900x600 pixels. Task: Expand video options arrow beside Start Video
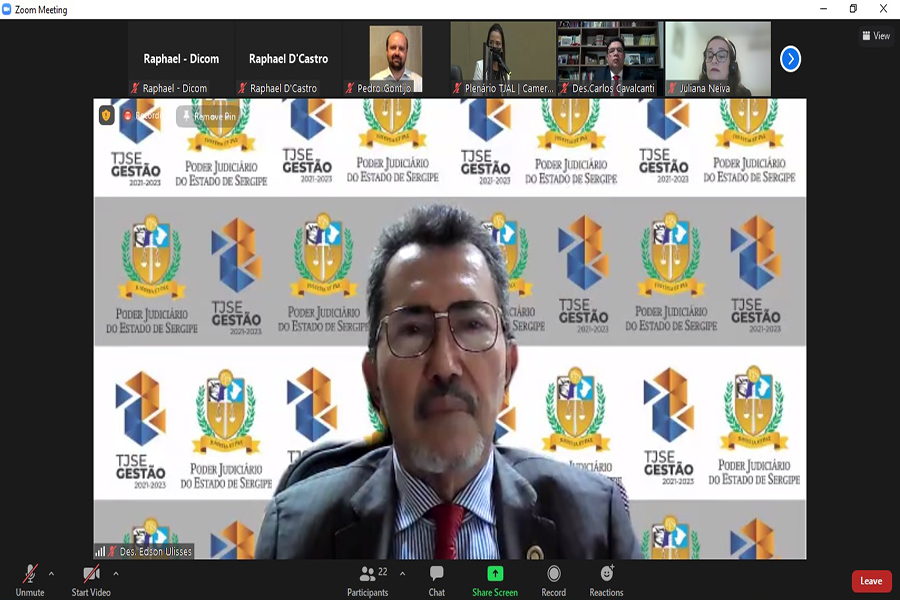[116, 574]
